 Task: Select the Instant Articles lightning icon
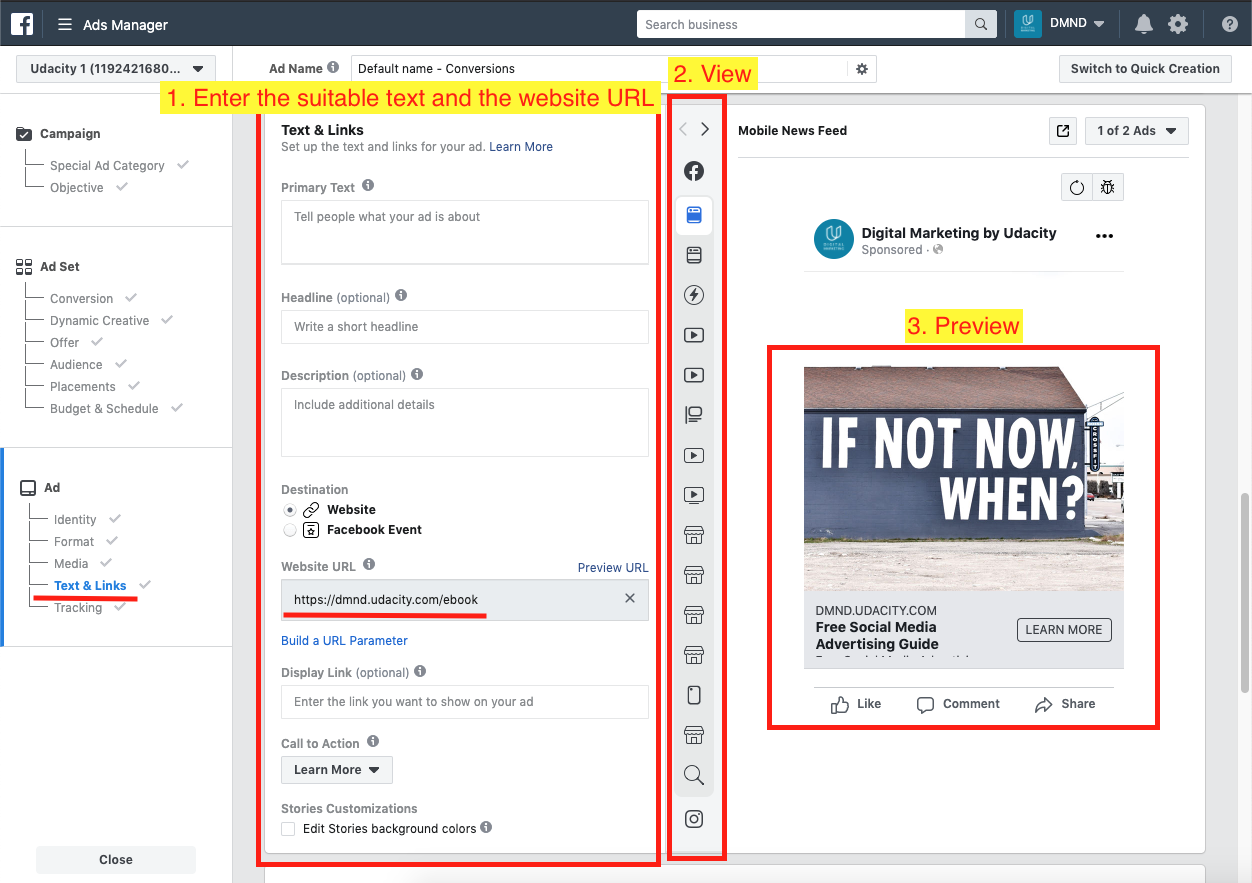[x=693, y=295]
